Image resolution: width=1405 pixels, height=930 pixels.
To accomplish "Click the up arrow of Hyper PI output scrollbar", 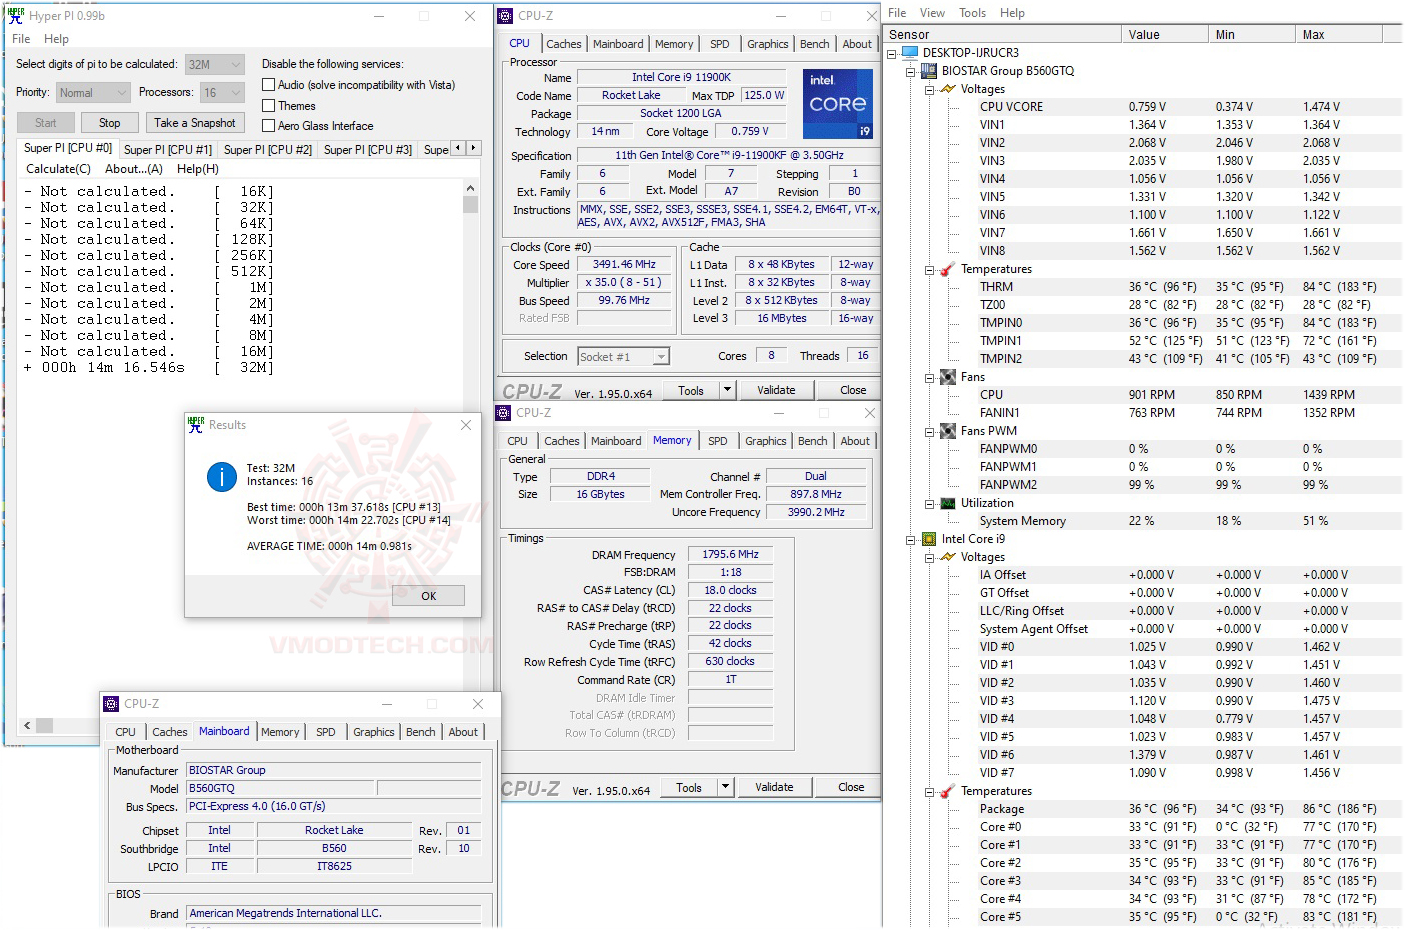I will [x=470, y=188].
